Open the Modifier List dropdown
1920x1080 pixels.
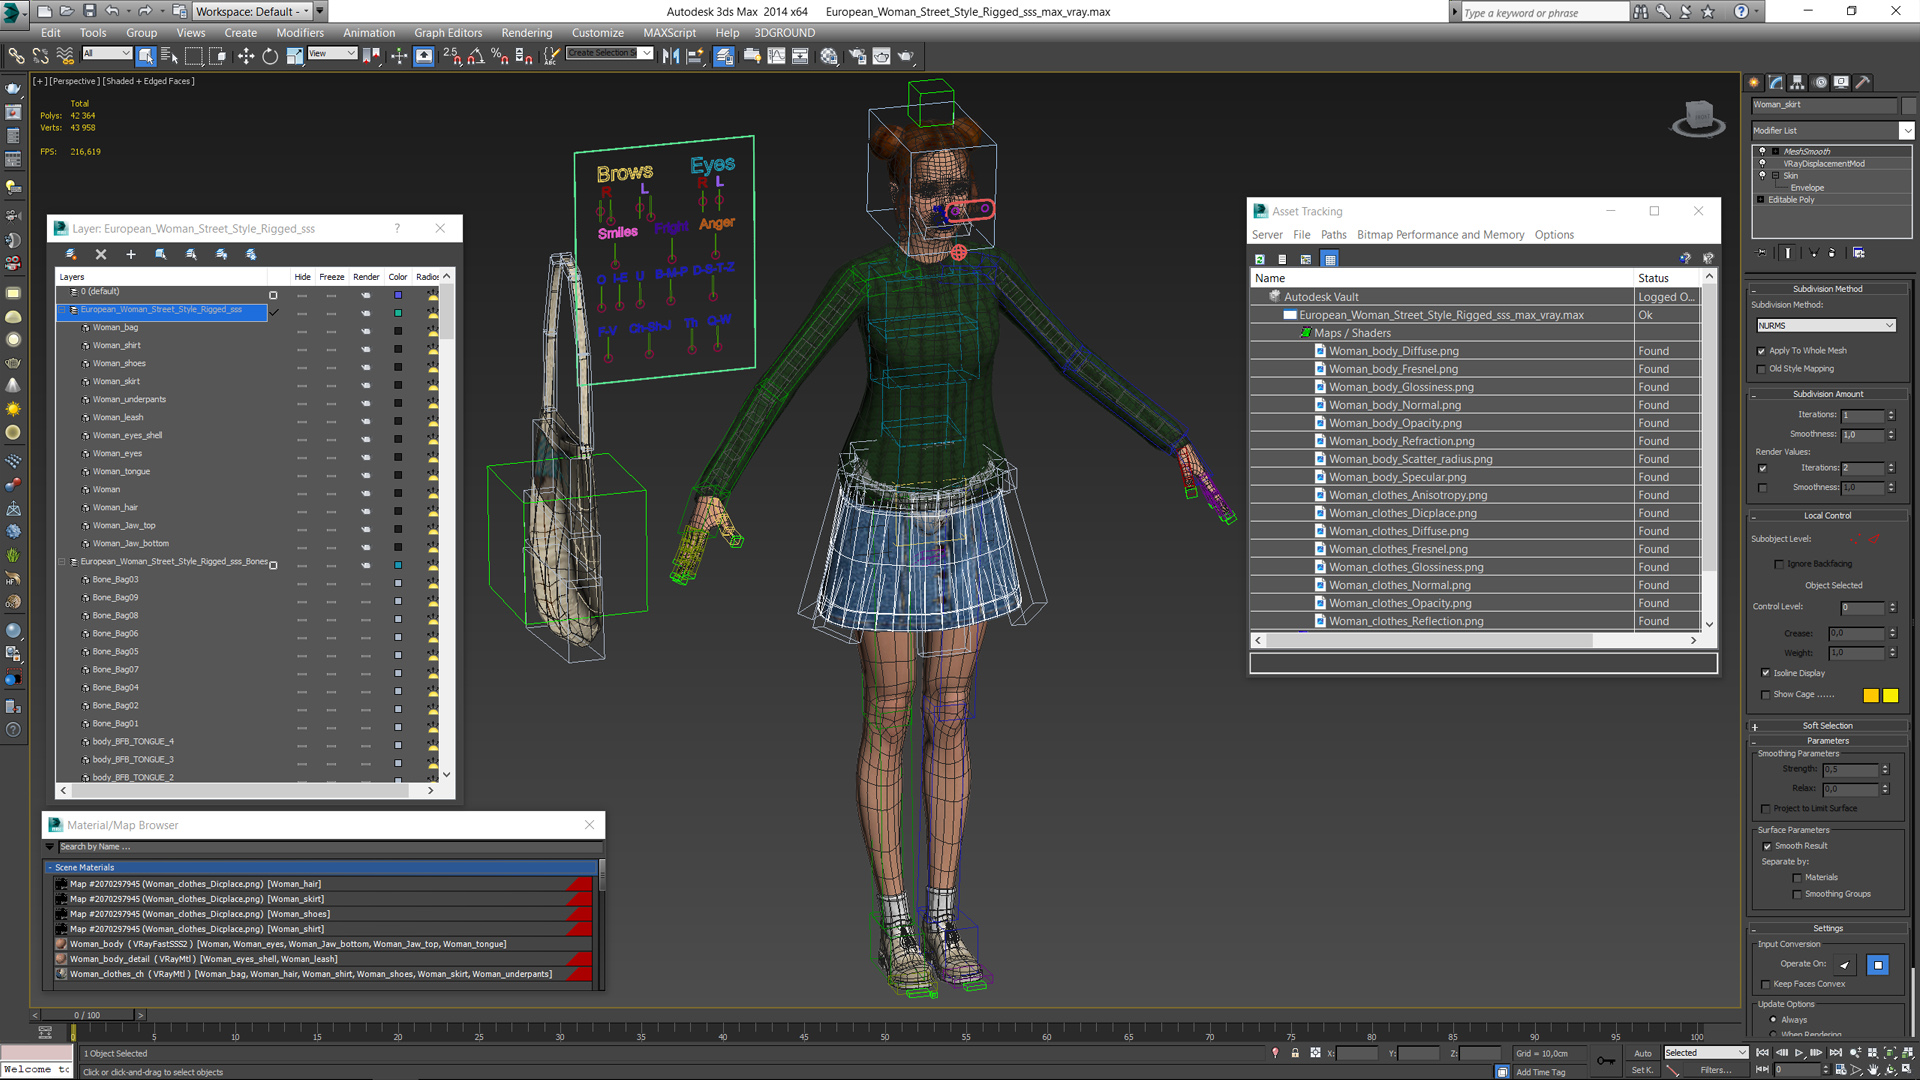[1907, 131]
